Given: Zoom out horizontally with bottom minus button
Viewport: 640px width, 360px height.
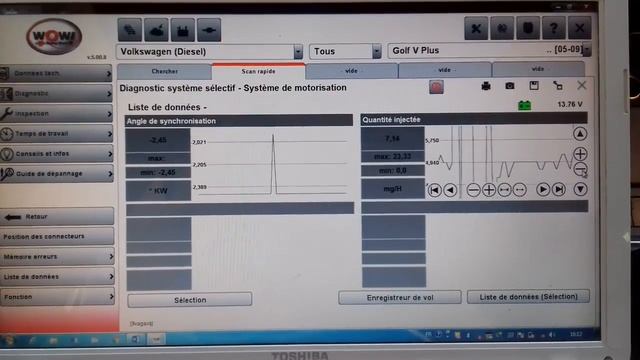Looking at the screenshot, I should click(x=473, y=190).
